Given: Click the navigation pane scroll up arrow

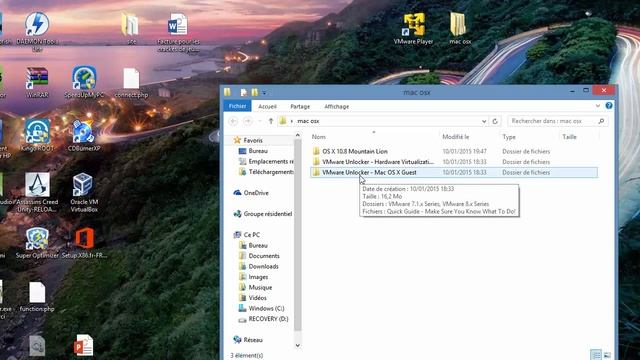Looking at the screenshot, I should pyautogui.click(x=298, y=135).
